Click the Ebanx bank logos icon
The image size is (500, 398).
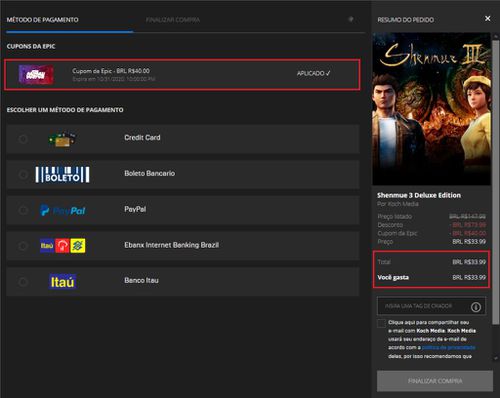63,246
